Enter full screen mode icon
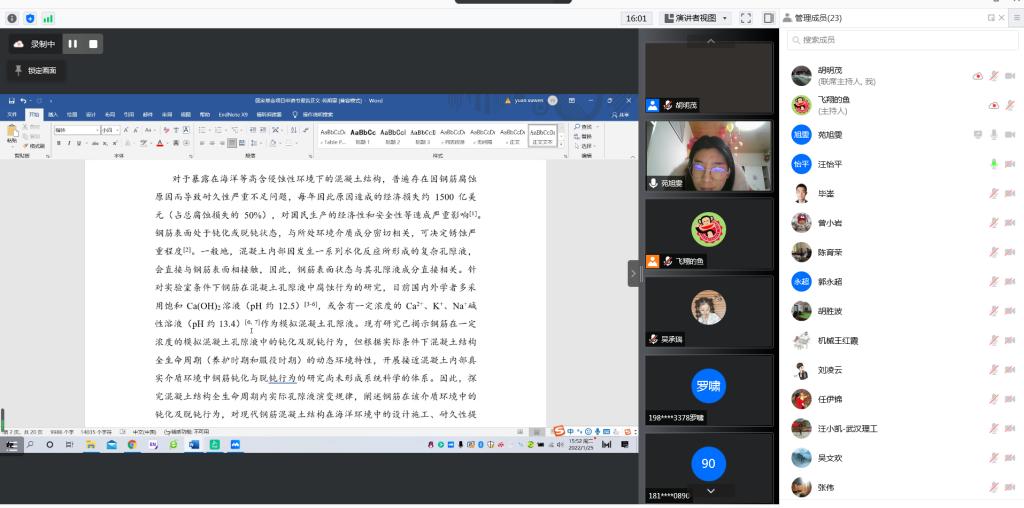Viewport: 1024px width, 508px height. pyautogui.click(x=745, y=18)
